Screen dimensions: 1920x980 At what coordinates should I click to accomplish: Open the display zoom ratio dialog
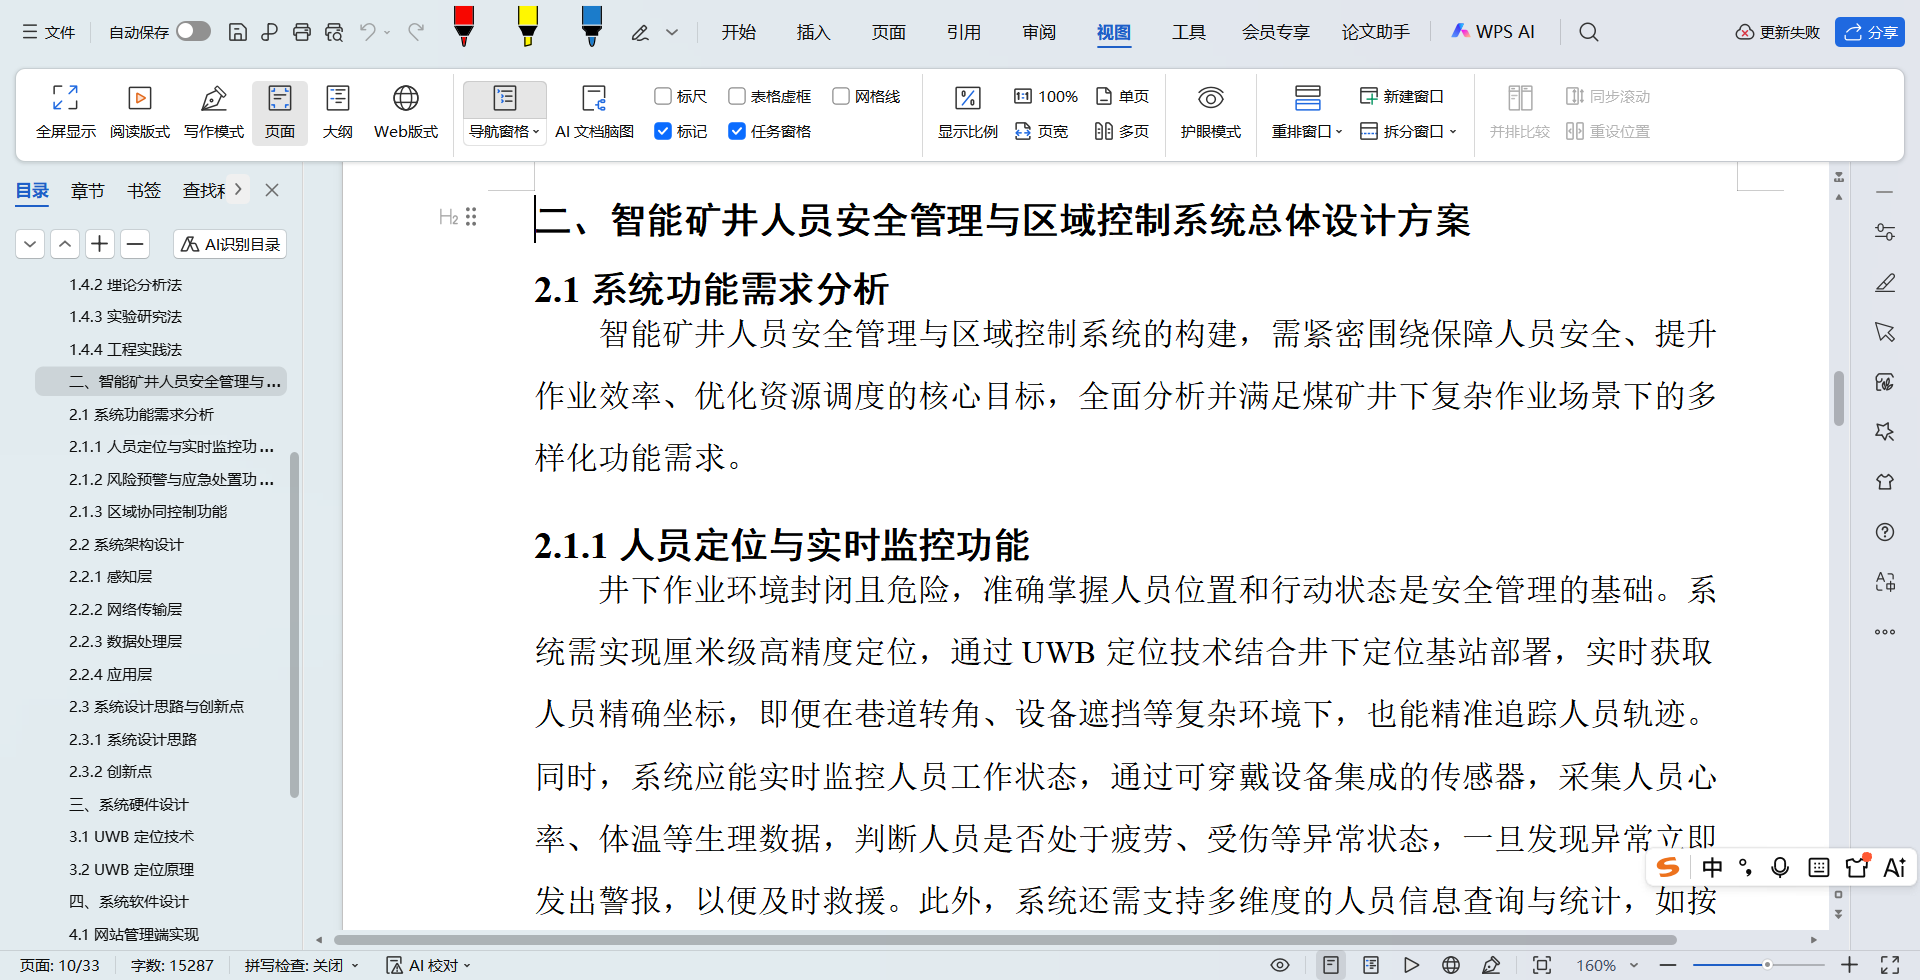pos(967,111)
